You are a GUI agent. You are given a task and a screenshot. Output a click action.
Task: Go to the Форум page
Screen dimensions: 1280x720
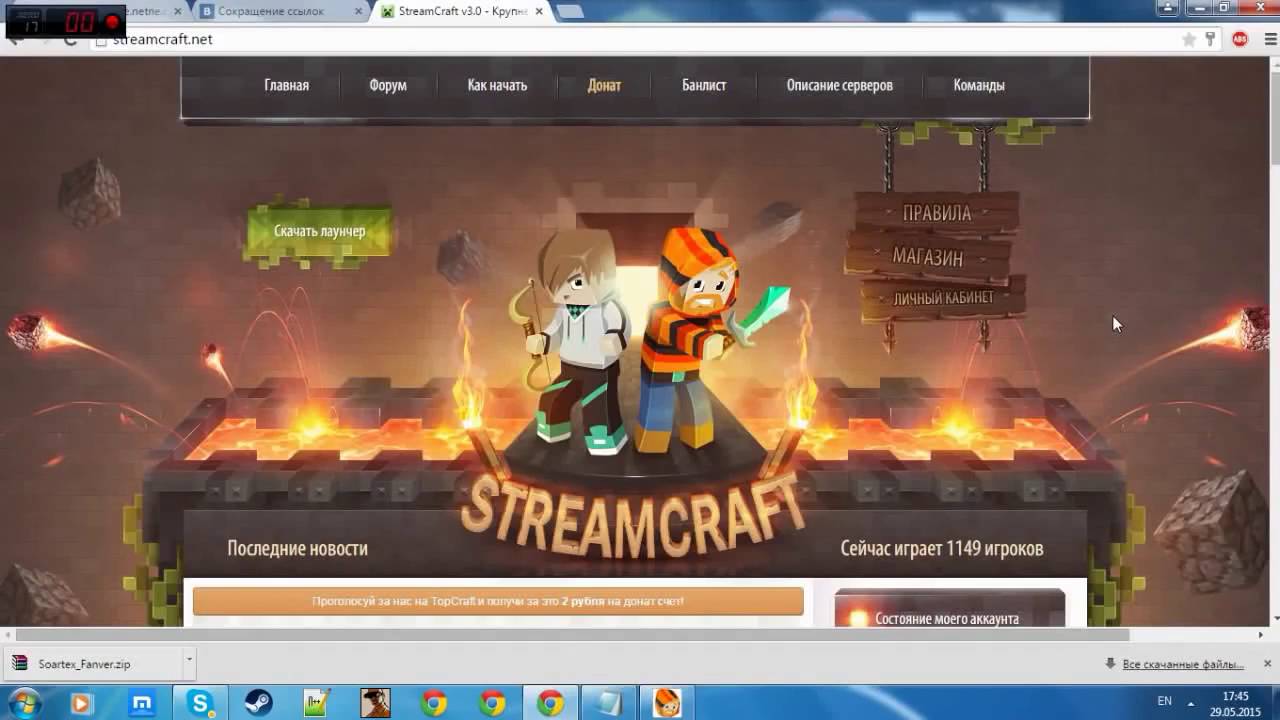point(387,85)
